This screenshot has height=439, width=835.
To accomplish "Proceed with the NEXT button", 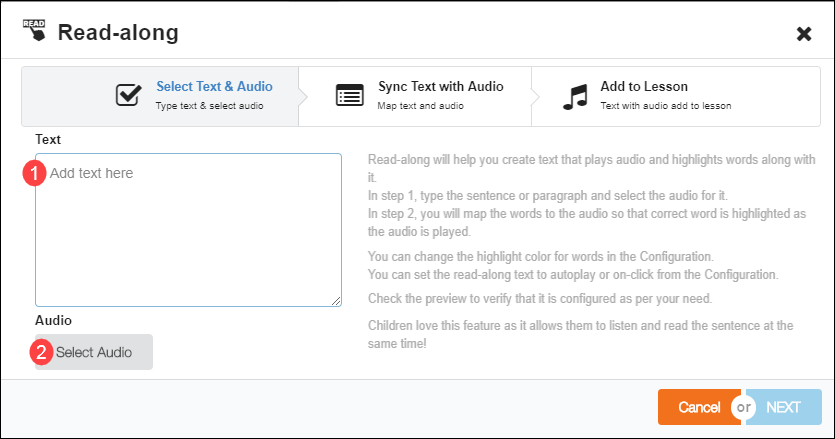I will pyautogui.click(x=784, y=407).
